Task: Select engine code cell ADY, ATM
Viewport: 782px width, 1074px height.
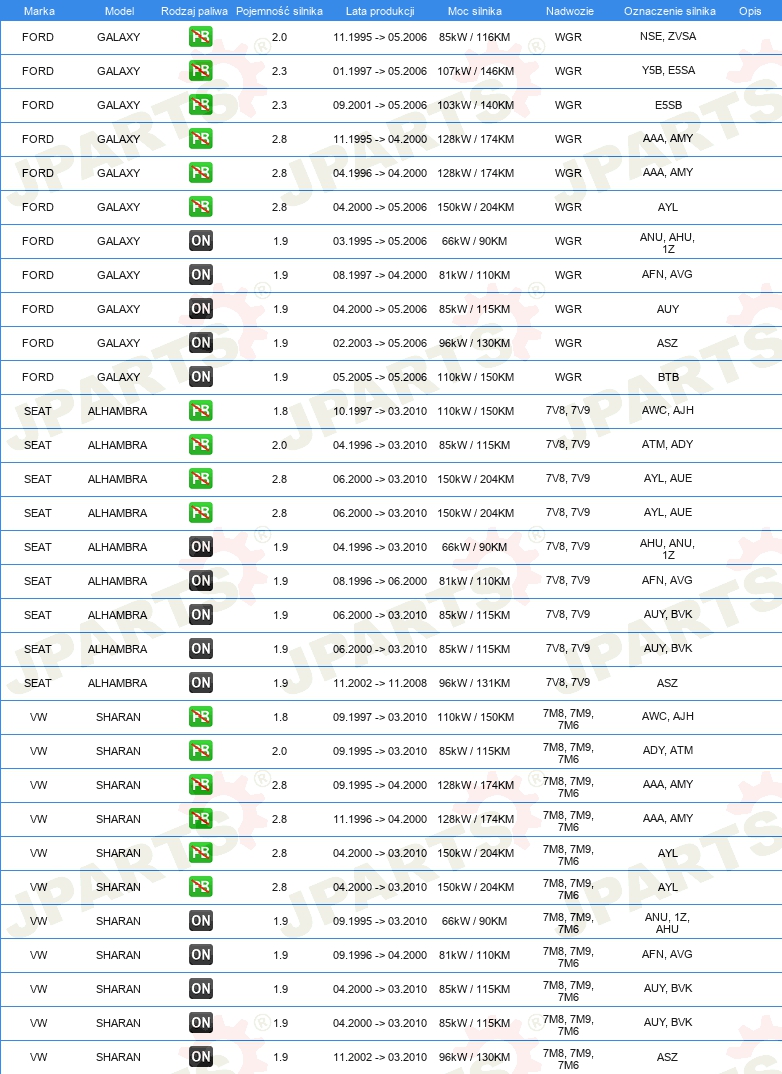Action: [x=668, y=750]
